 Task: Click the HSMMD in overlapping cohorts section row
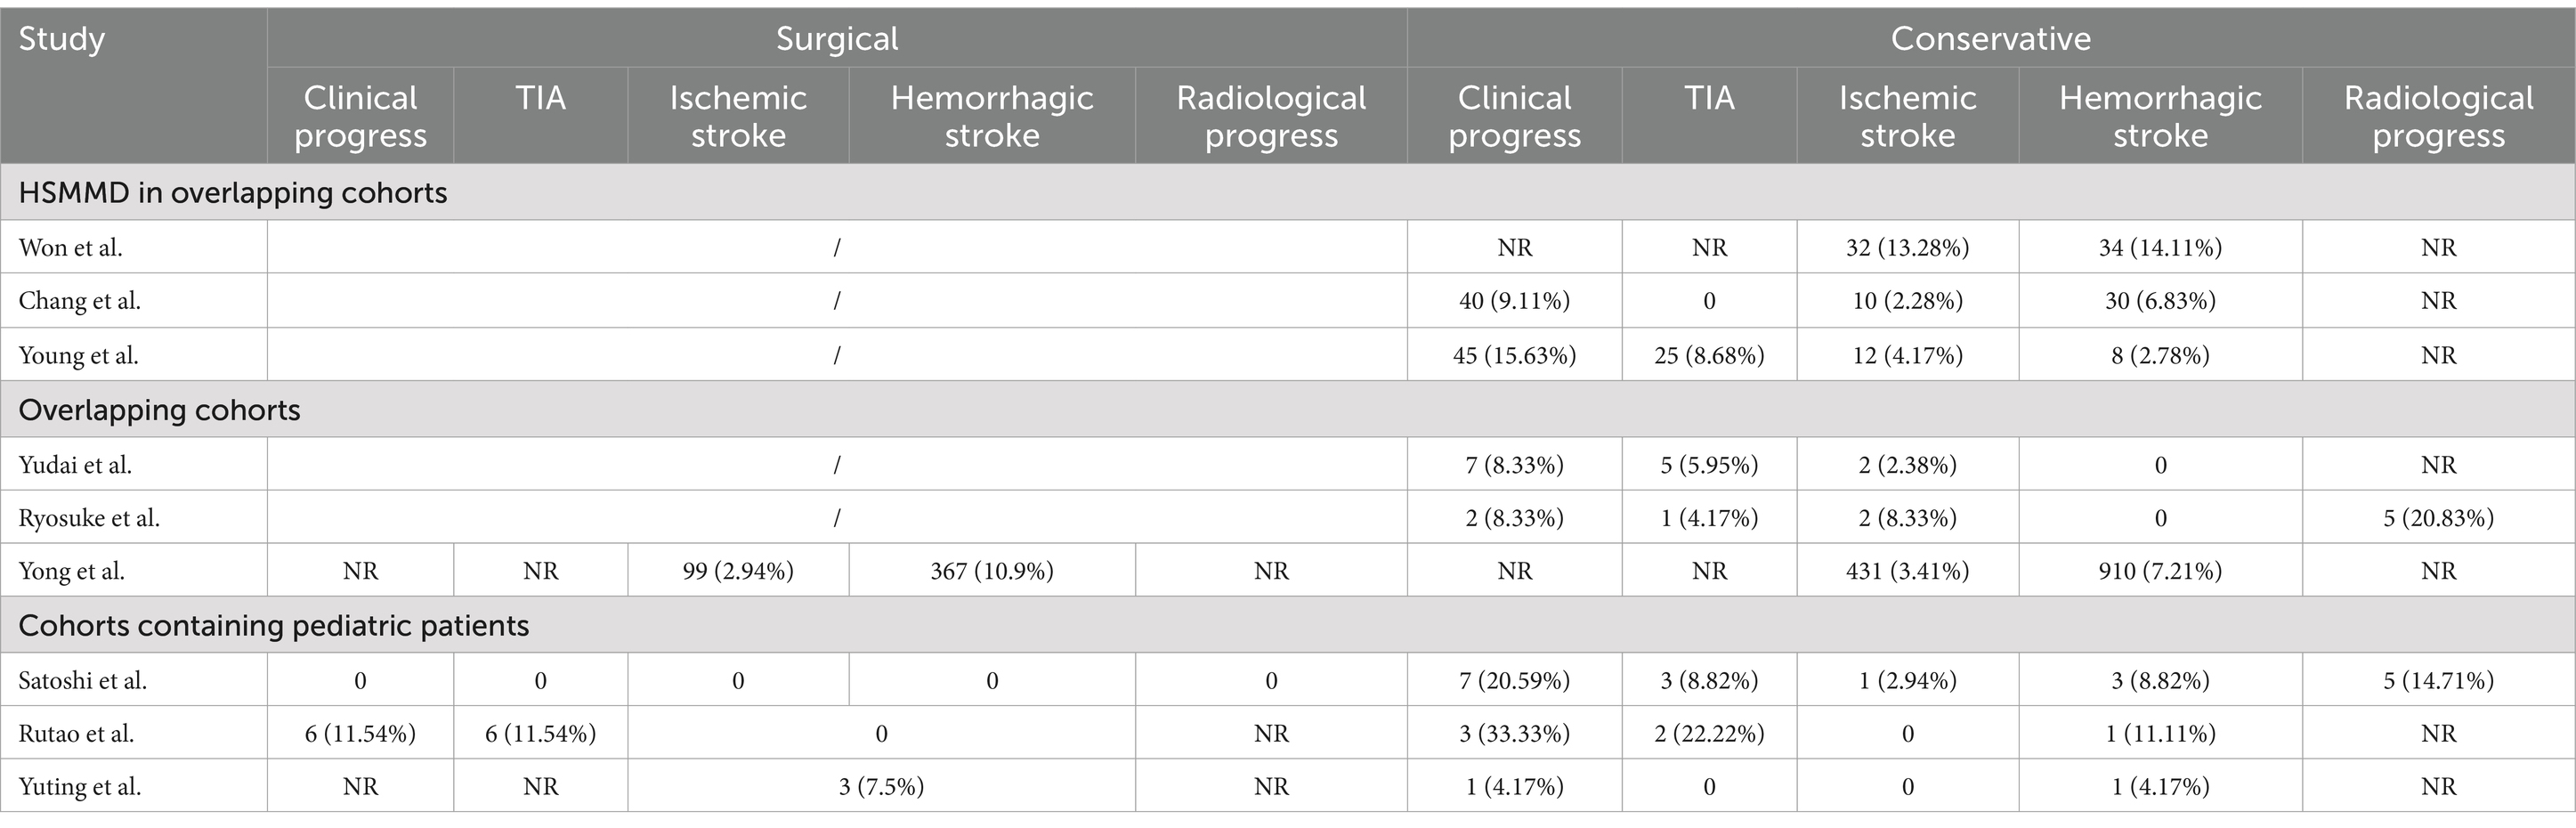(x=1288, y=192)
